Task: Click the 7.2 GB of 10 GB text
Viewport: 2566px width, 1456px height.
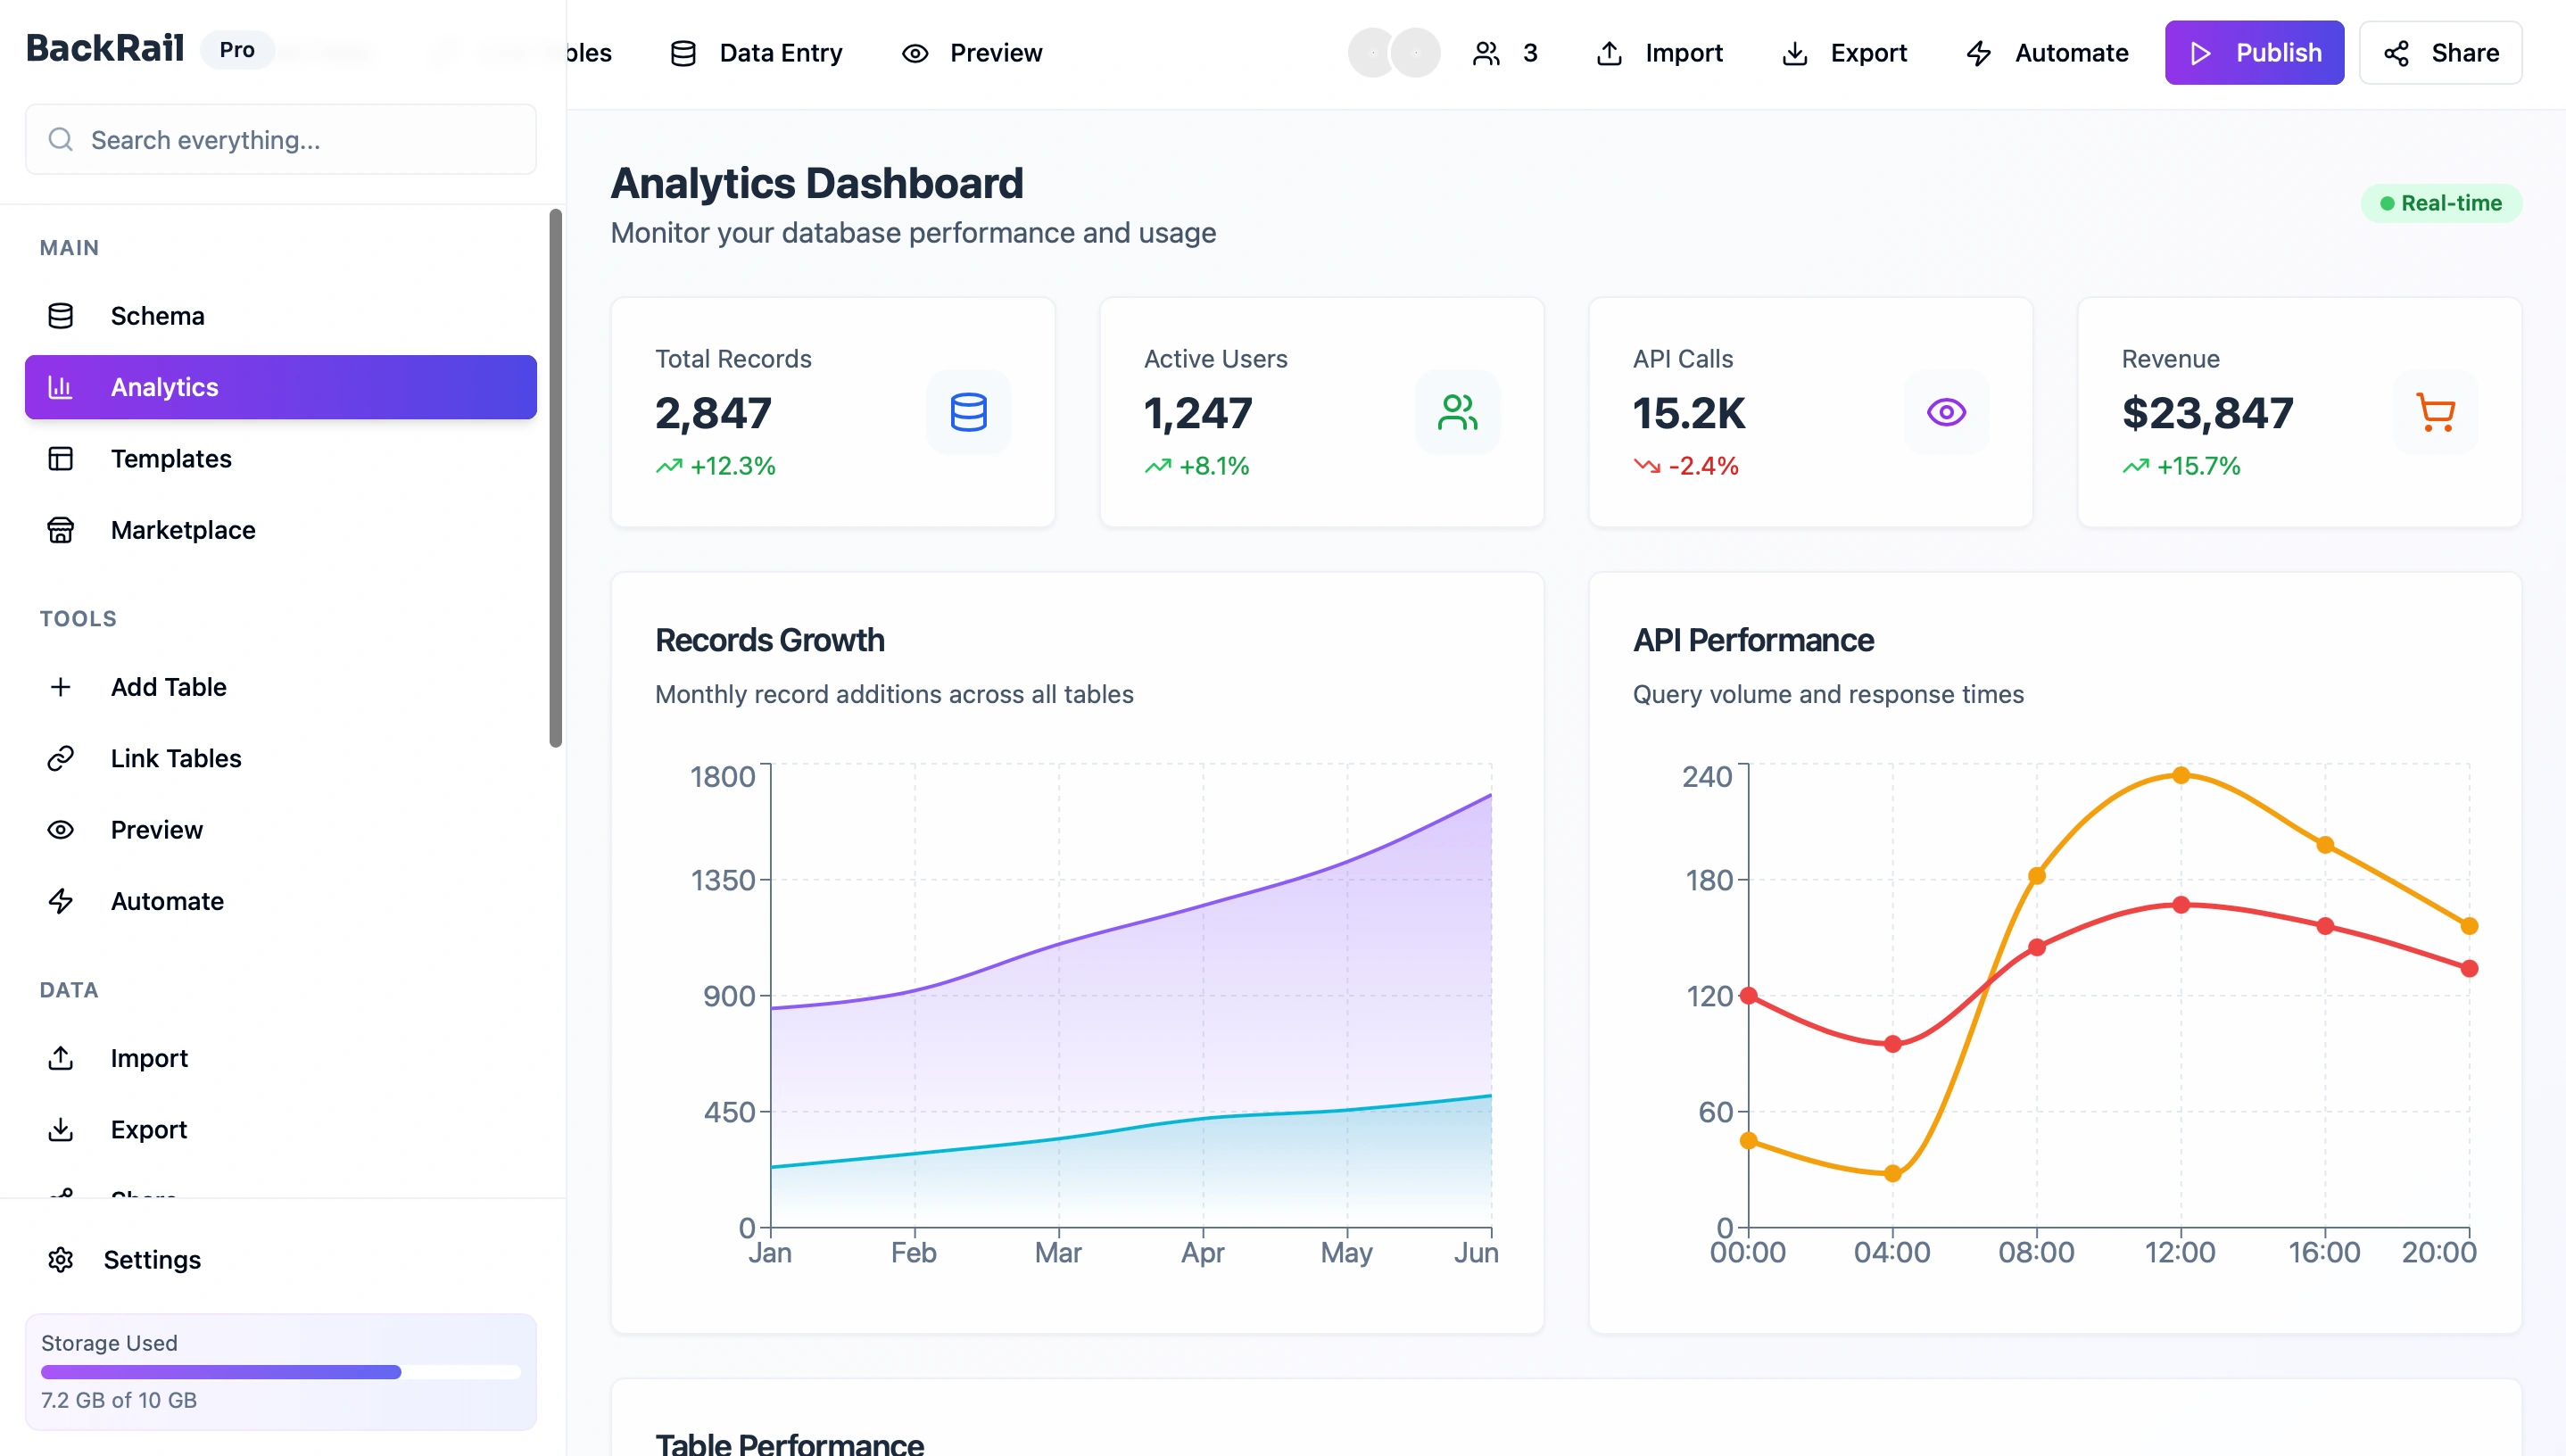Action: (x=119, y=1400)
